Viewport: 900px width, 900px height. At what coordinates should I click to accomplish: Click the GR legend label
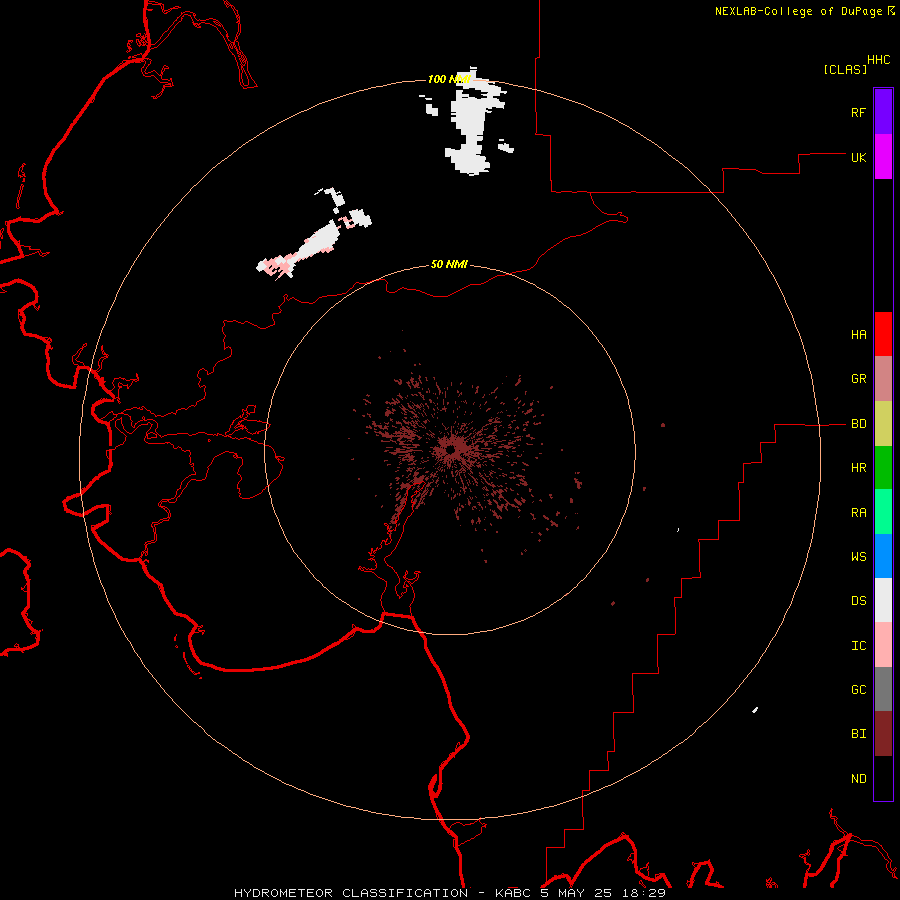[x=858, y=379]
